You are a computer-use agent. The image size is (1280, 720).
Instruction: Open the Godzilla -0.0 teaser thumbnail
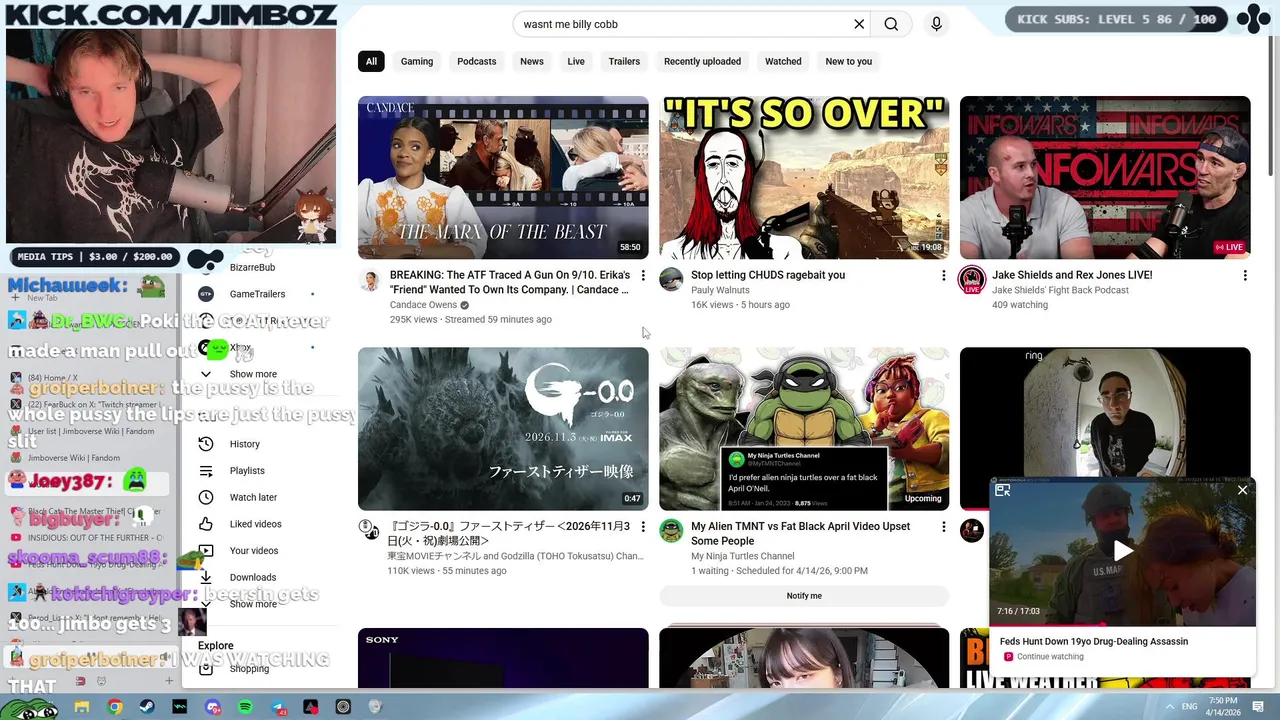(503, 429)
